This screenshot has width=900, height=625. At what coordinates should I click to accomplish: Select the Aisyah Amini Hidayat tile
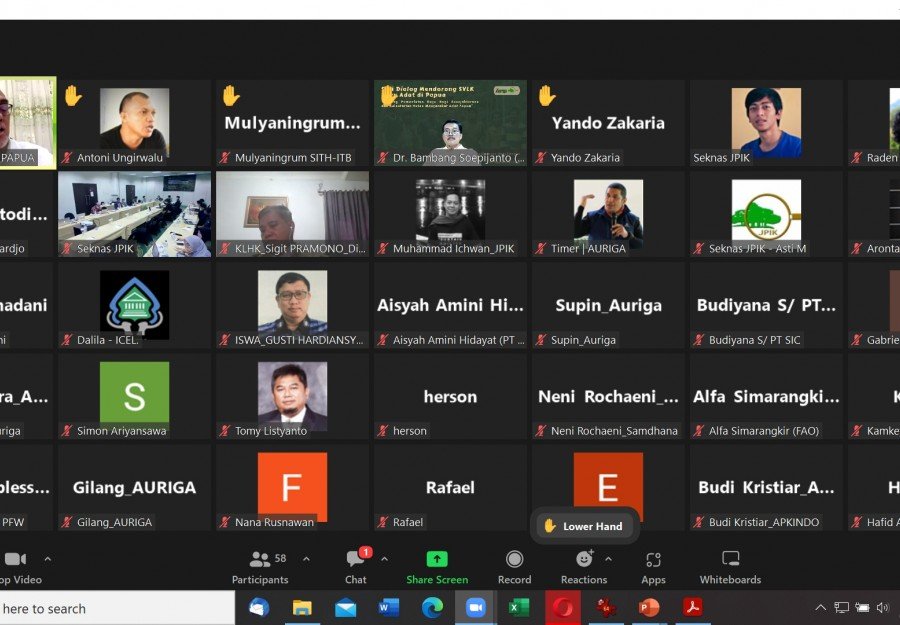pyautogui.click(x=450, y=305)
